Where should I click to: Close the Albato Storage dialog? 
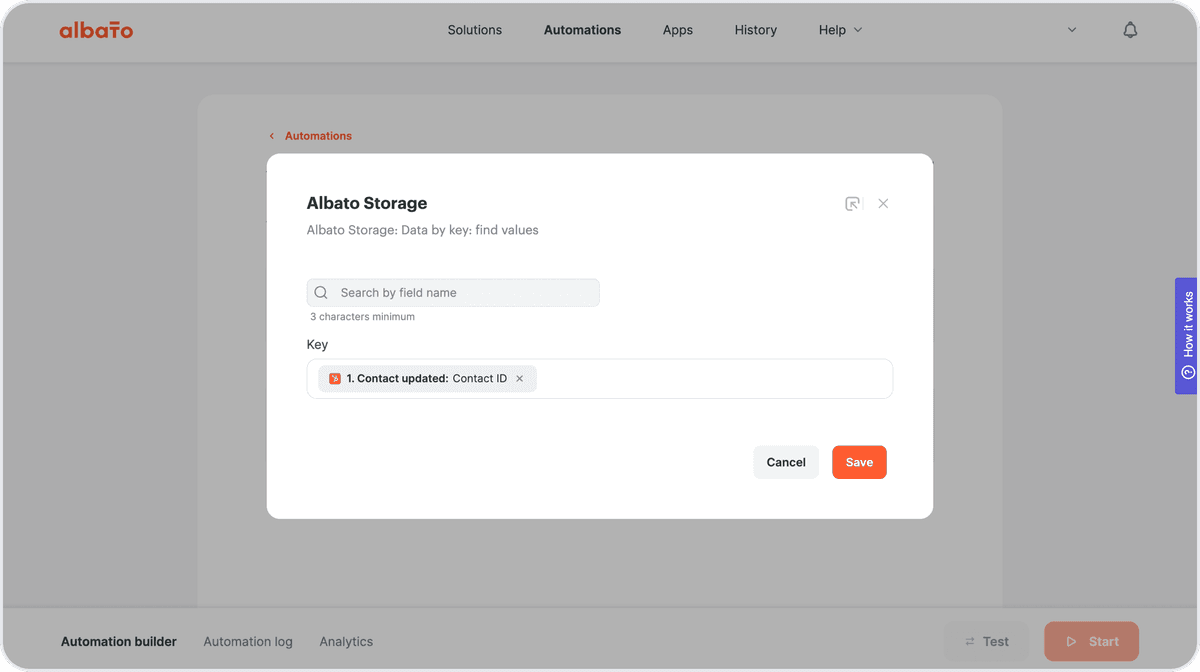(883, 203)
